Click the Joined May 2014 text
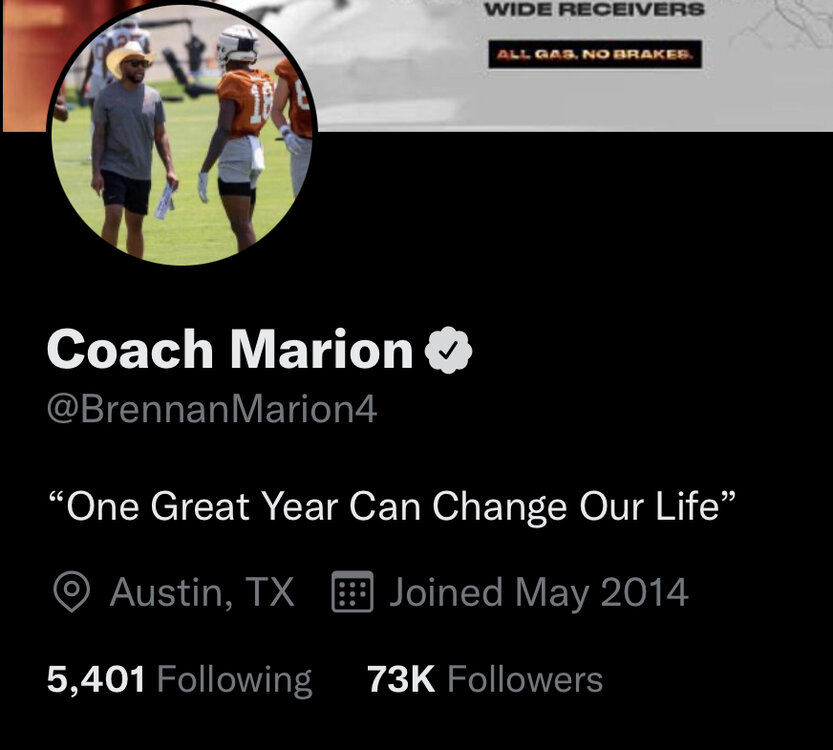 click(539, 593)
